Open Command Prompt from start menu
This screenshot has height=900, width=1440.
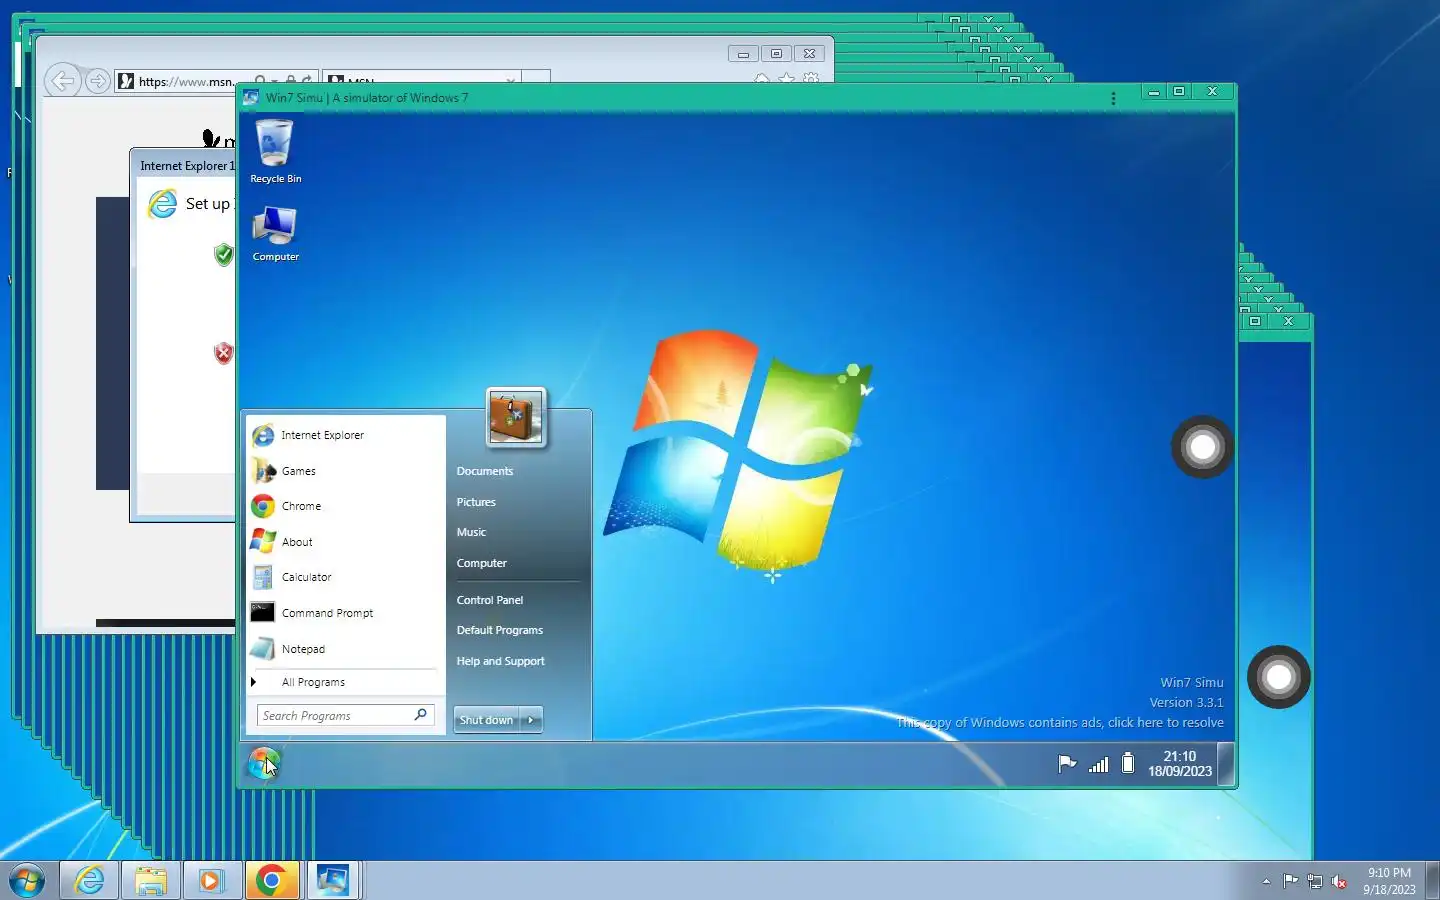[345, 613]
